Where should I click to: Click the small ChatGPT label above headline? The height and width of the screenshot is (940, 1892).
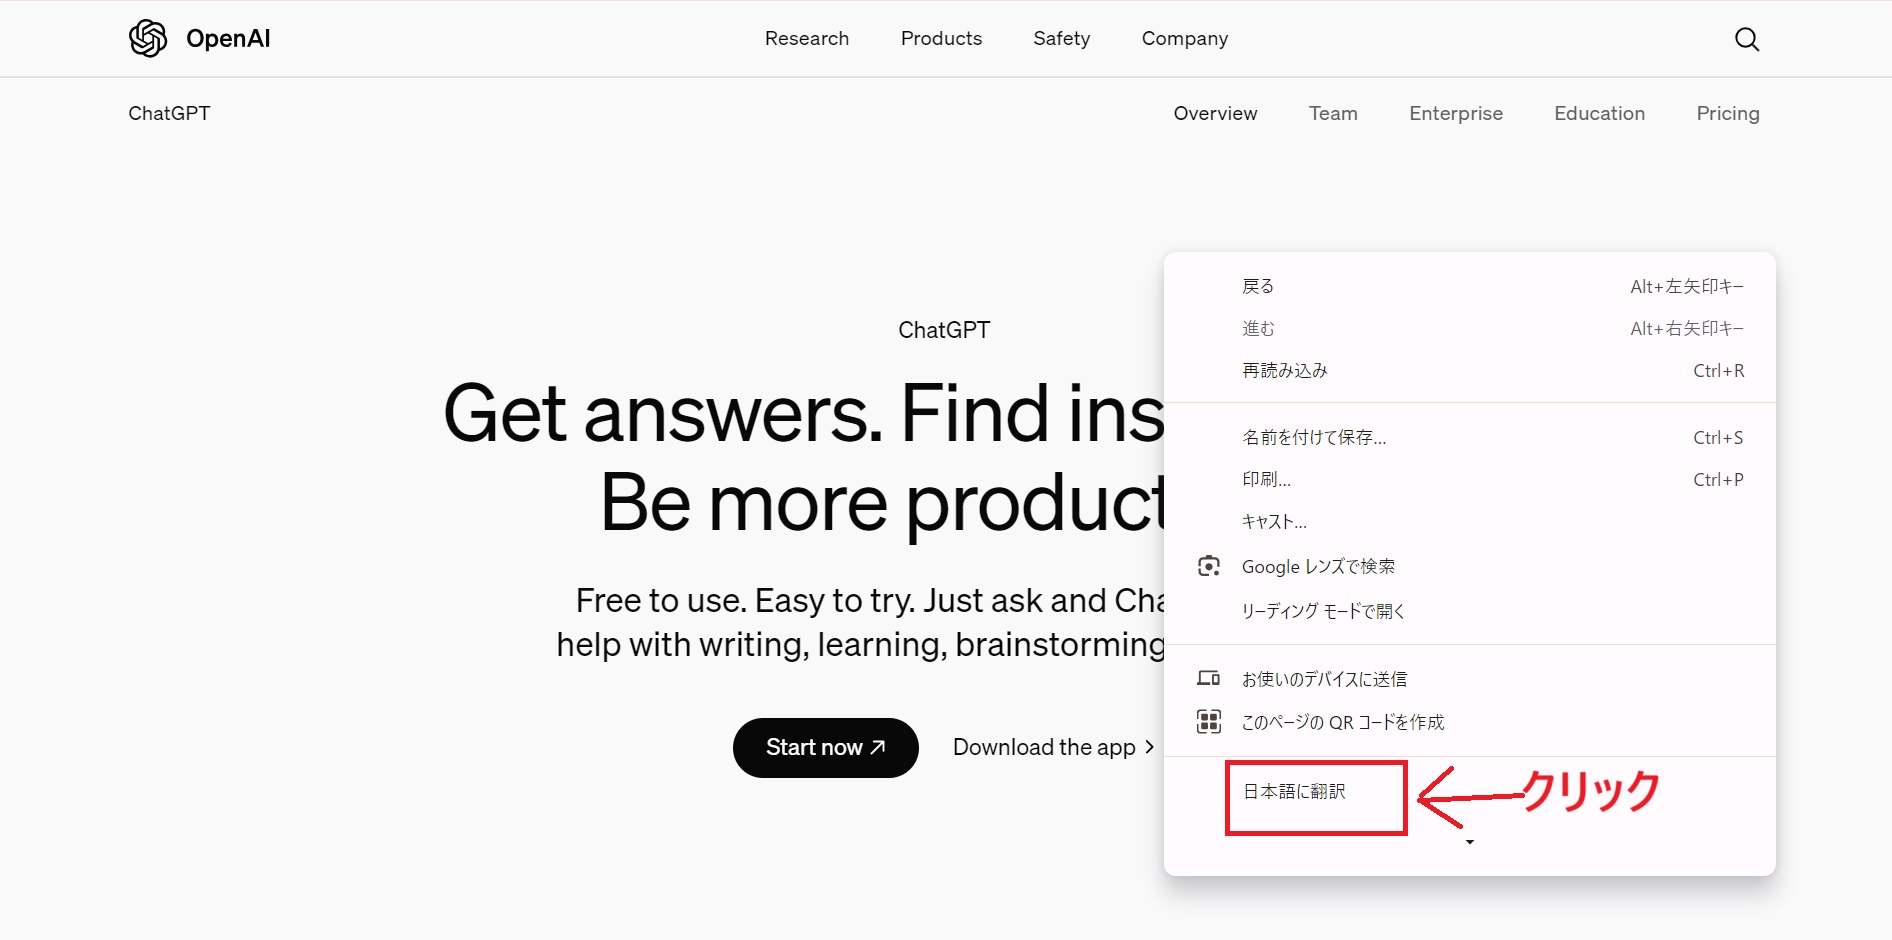pyautogui.click(x=944, y=330)
